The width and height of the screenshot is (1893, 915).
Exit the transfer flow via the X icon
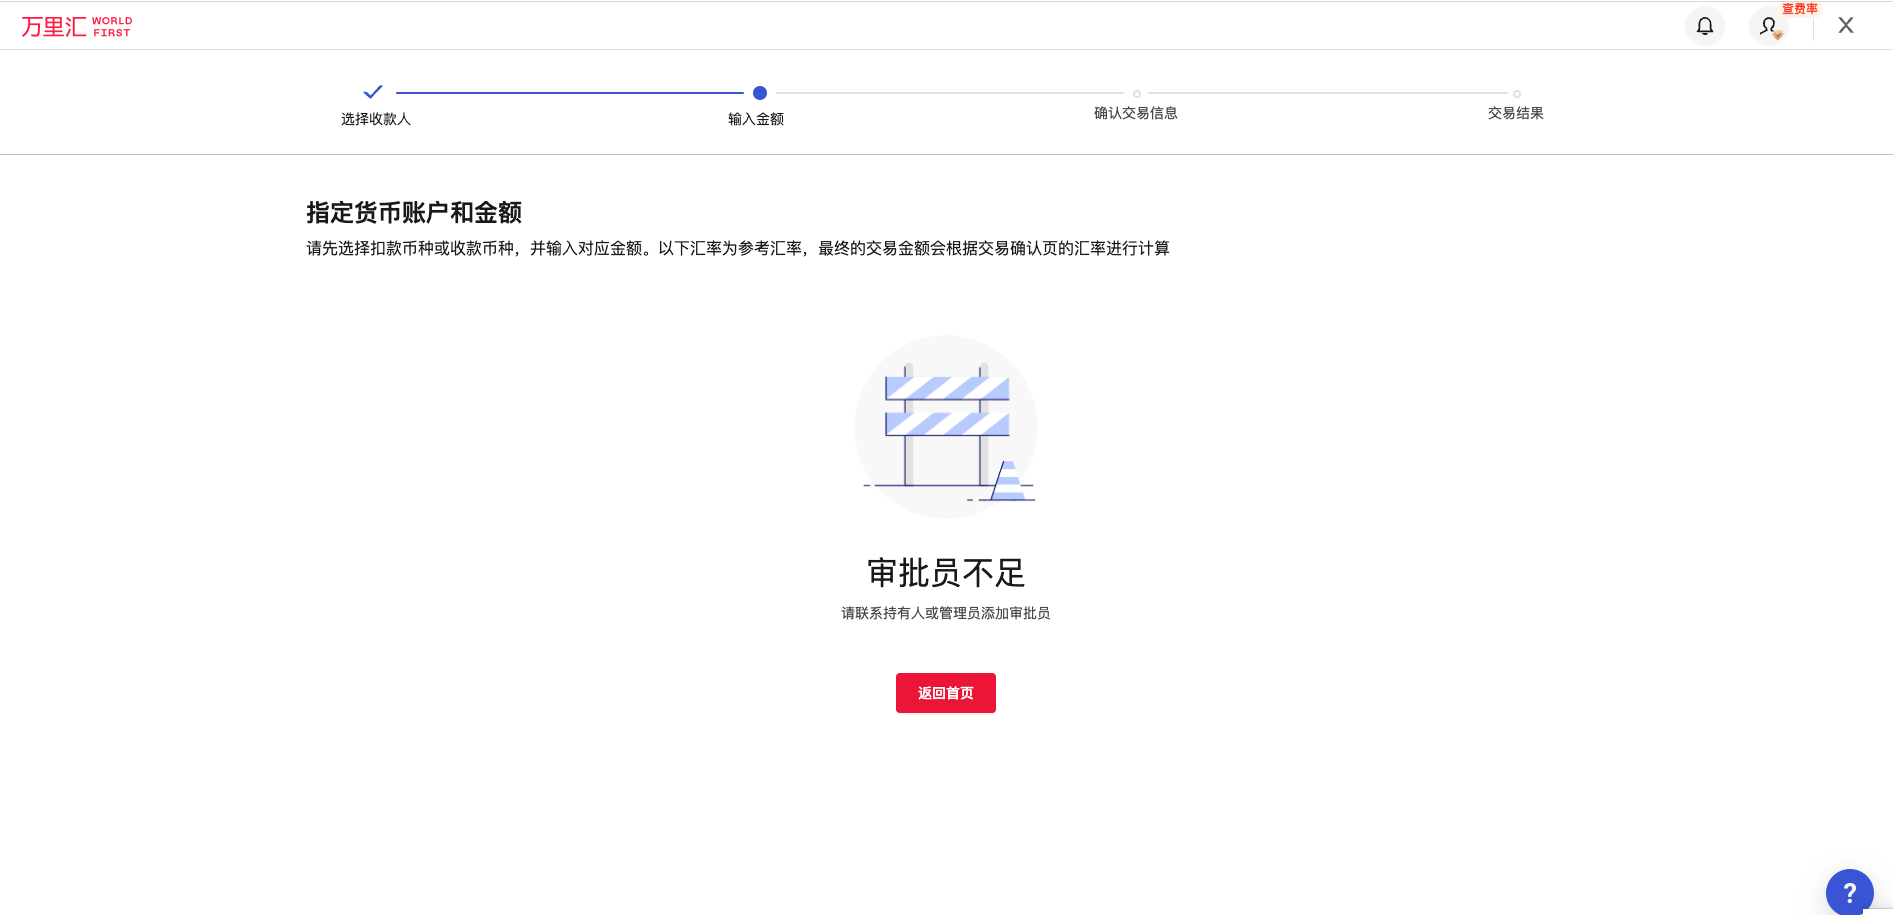[1845, 25]
